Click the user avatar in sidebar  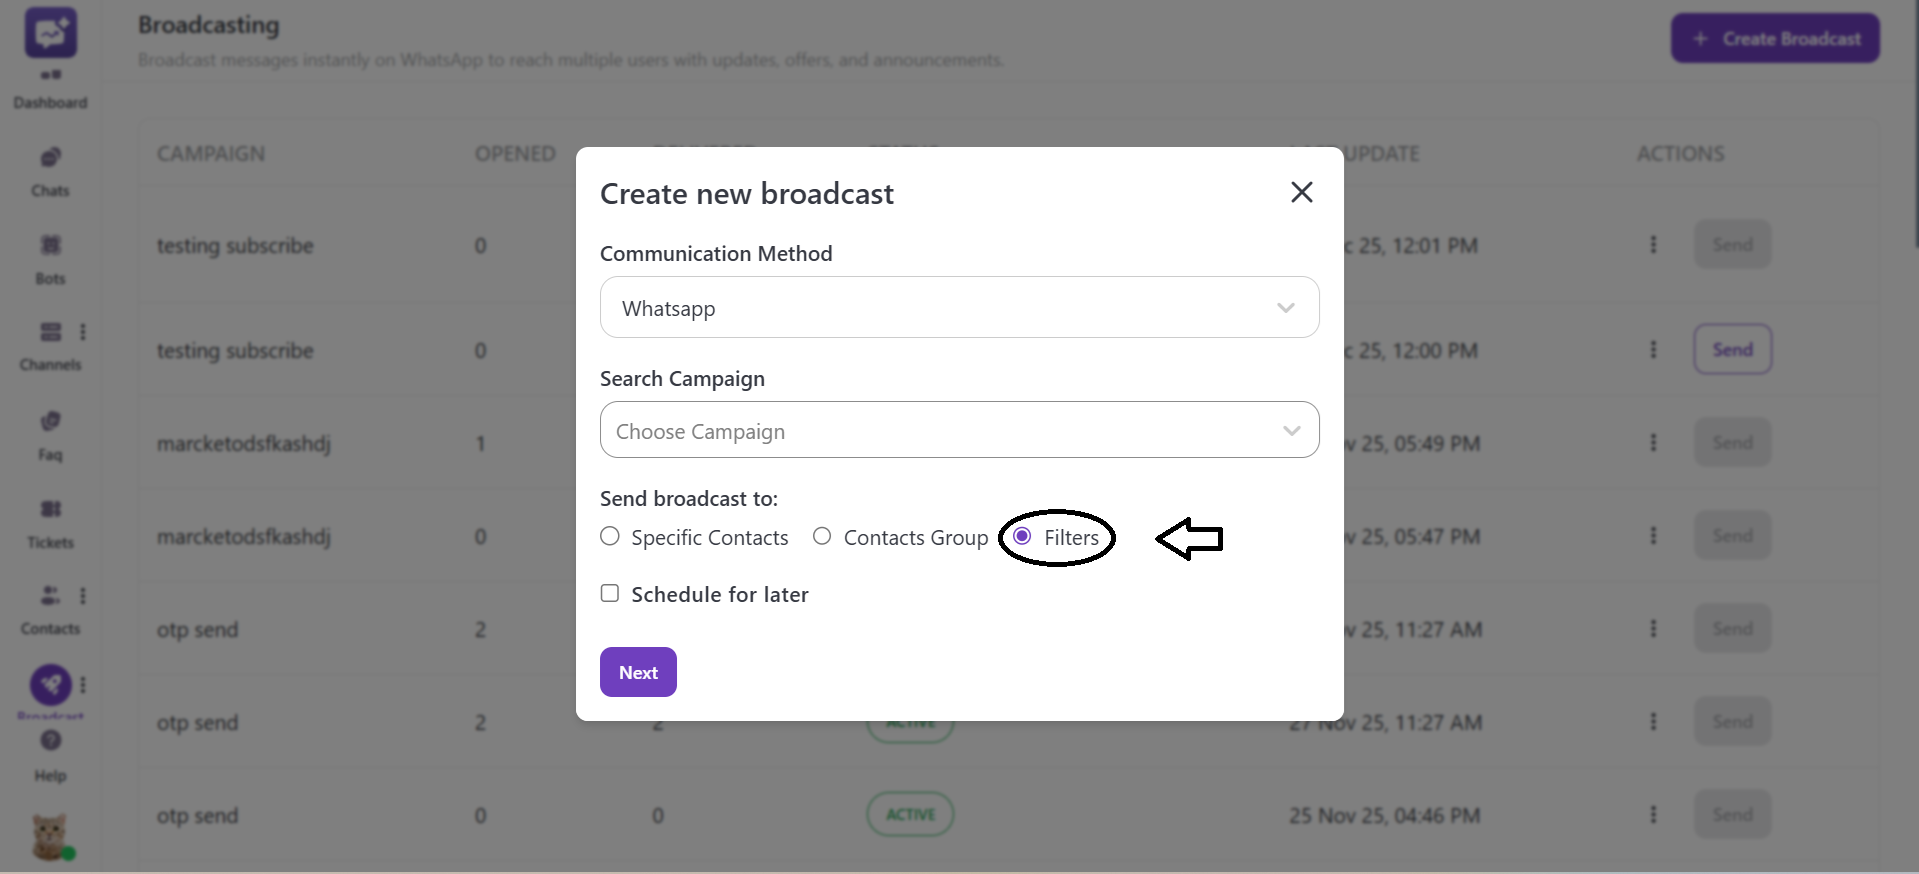[50, 836]
